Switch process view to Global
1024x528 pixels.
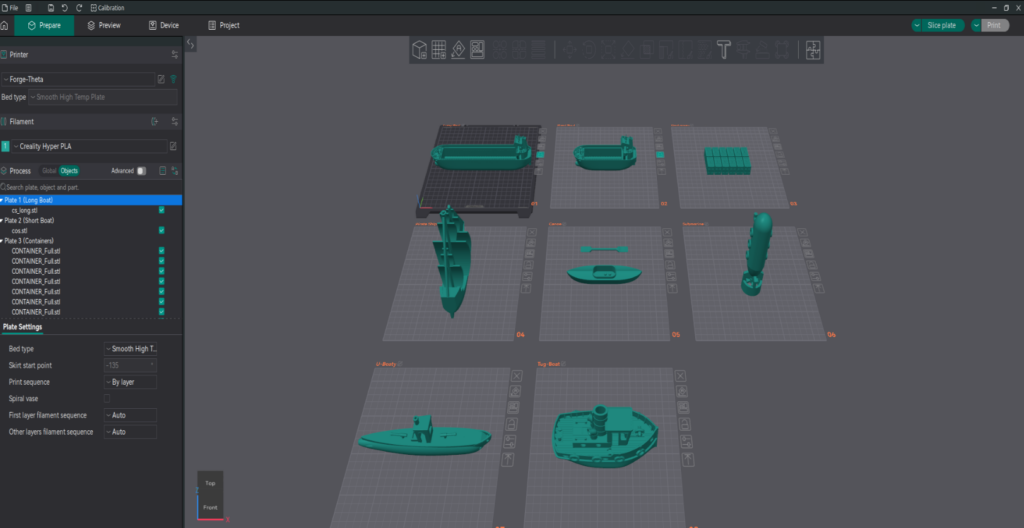(49, 171)
